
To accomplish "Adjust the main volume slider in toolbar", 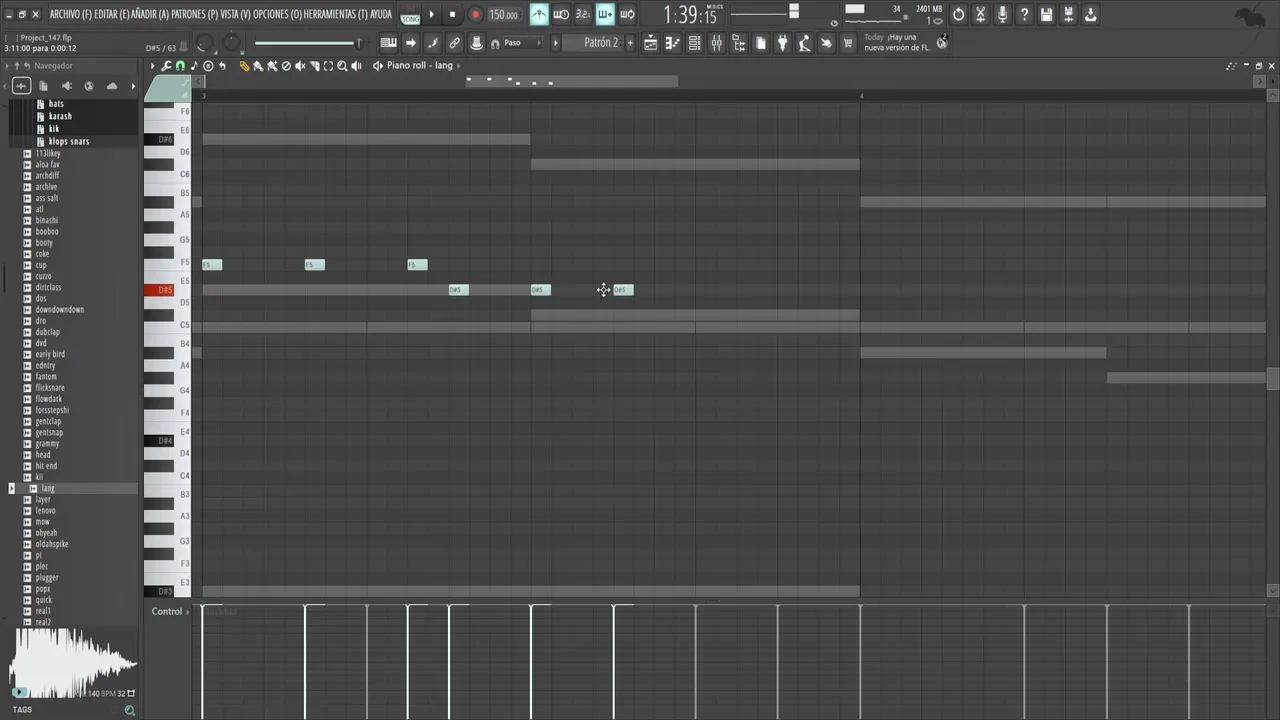I will tap(308, 43).
